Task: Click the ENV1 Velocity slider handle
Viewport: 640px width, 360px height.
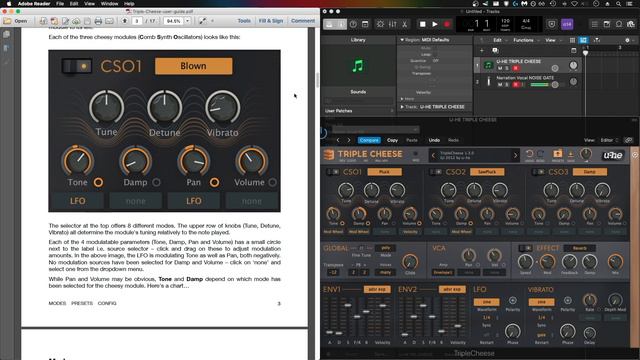Action: coord(382,305)
